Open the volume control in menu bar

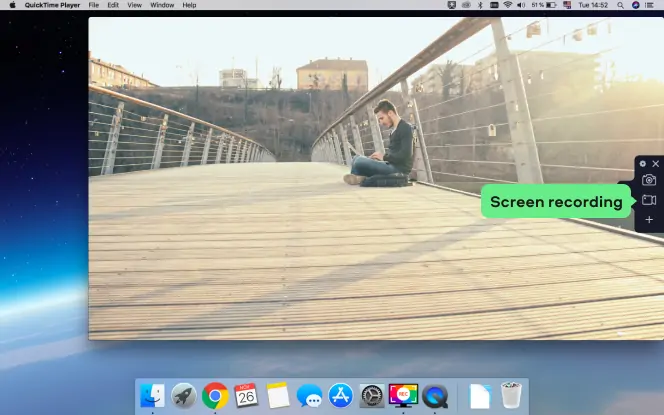(x=521, y=5)
